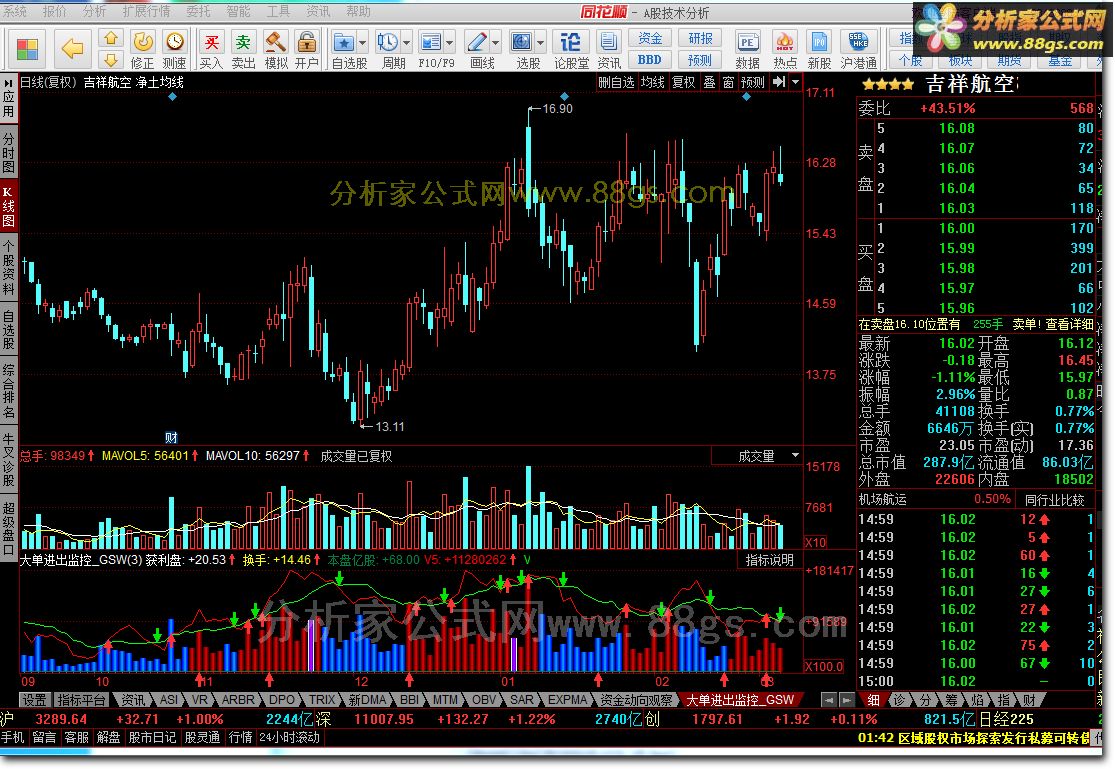The image size is (1115, 769).
Task: Open 指标说明 indicator description
Action: point(769,561)
